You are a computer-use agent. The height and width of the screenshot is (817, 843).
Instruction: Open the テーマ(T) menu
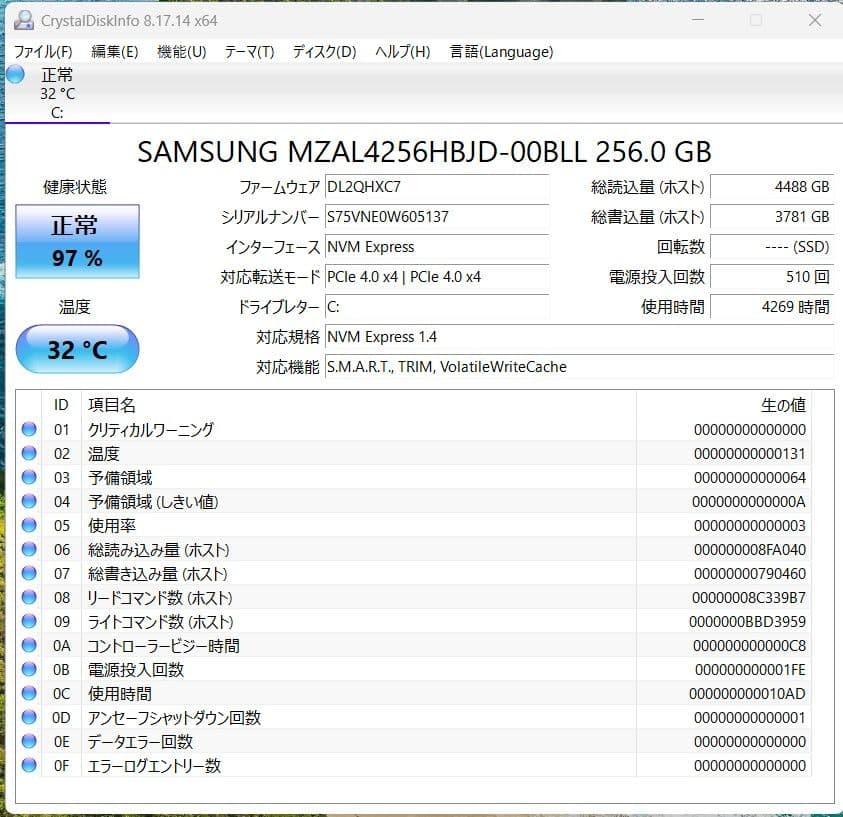248,51
